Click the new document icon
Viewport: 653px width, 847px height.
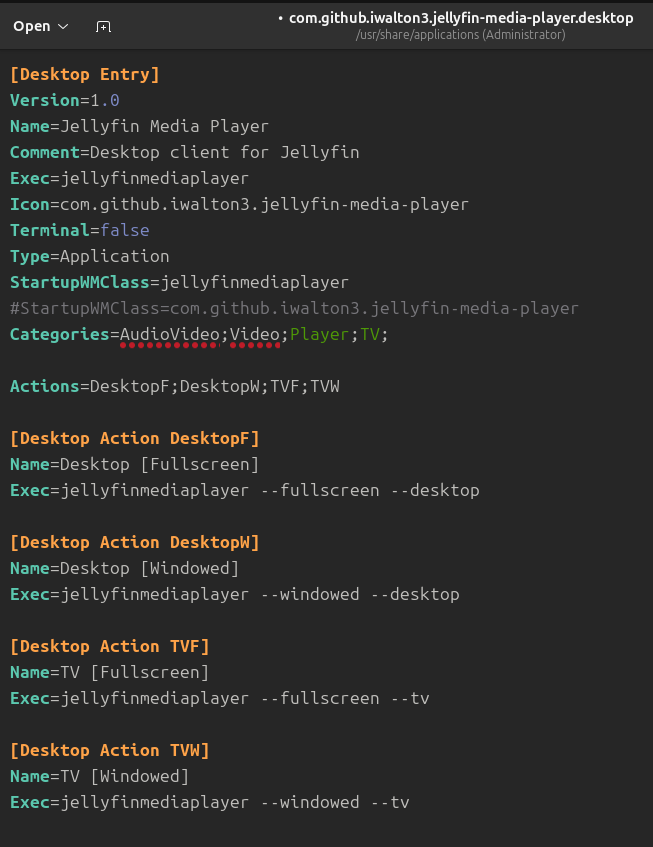pyautogui.click(x=103, y=27)
